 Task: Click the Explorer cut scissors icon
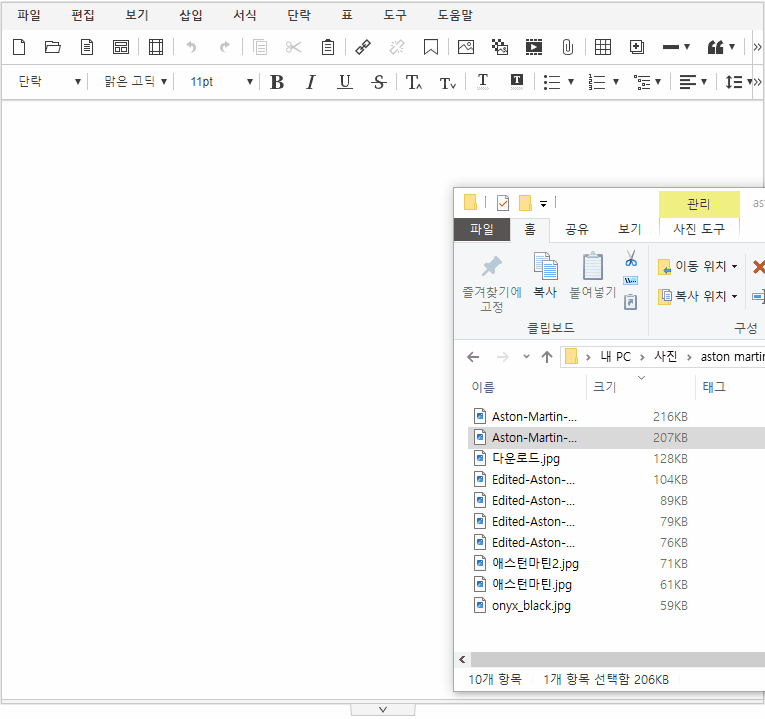pos(630,259)
